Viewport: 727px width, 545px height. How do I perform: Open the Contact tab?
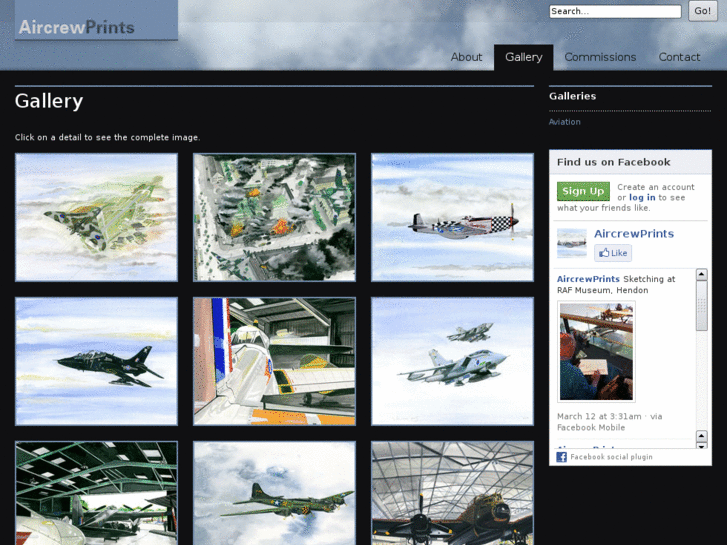pyautogui.click(x=679, y=57)
